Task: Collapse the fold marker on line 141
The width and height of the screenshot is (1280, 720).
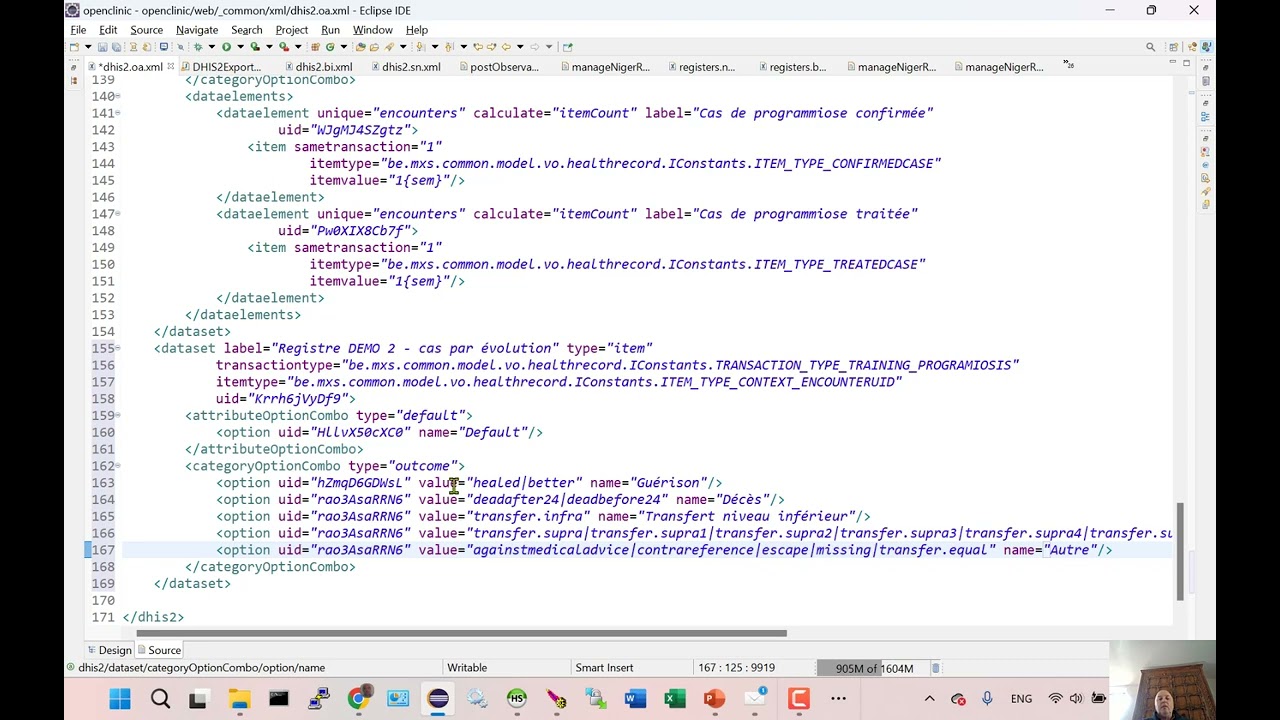Action: (118, 113)
